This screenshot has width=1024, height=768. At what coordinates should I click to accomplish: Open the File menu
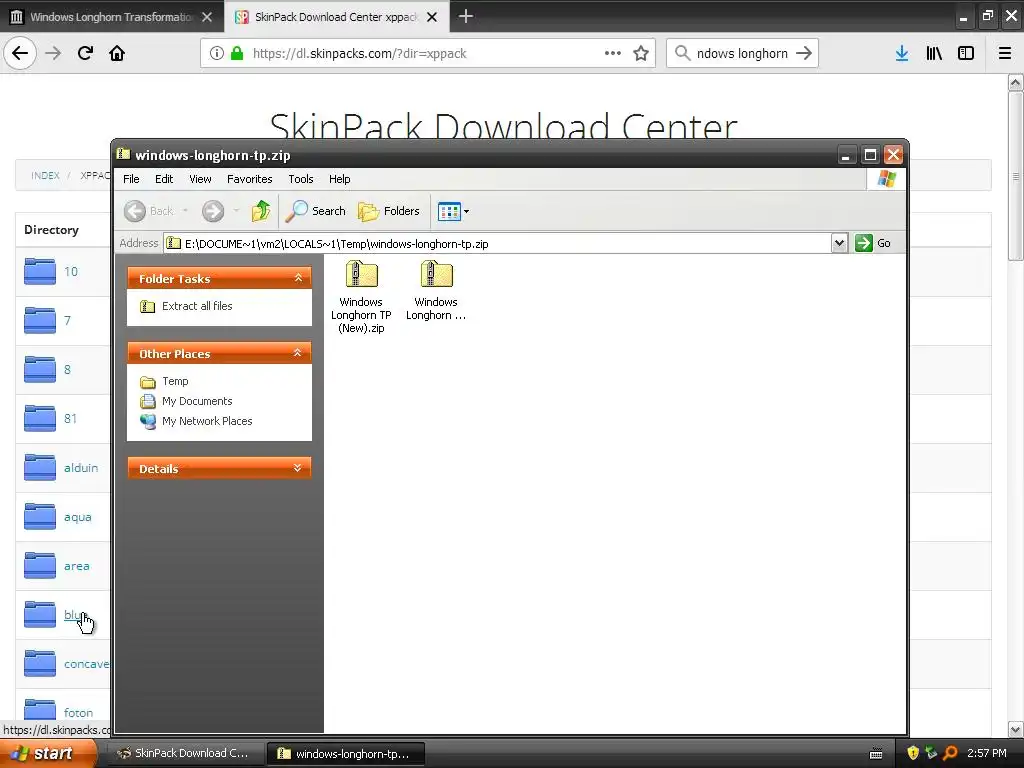click(131, 179)
